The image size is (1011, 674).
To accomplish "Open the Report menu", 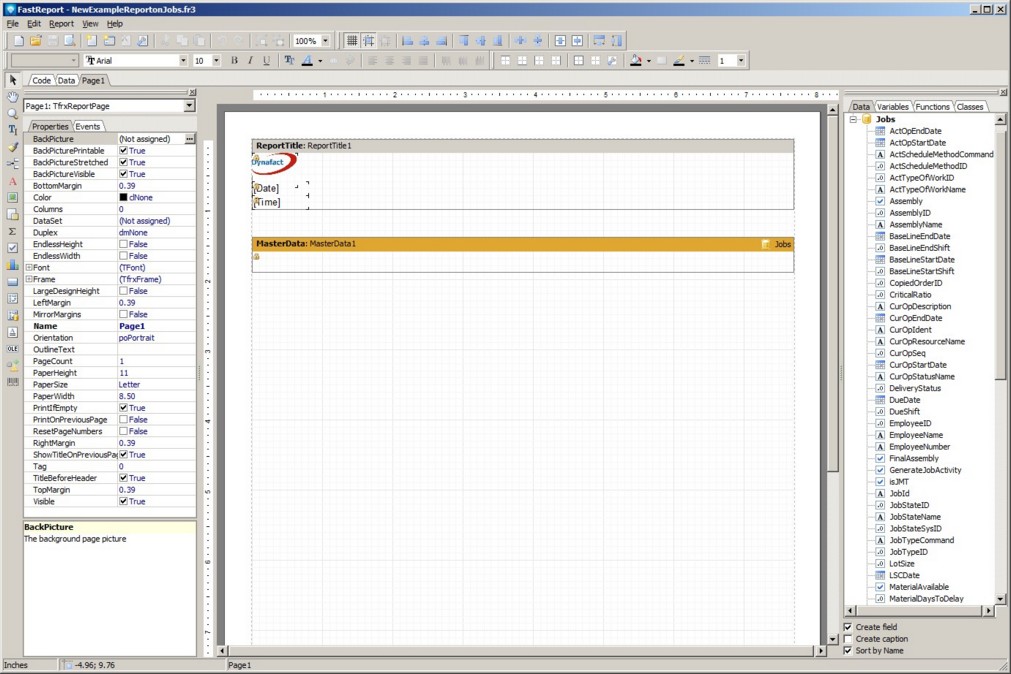I will tap(61, 24).
